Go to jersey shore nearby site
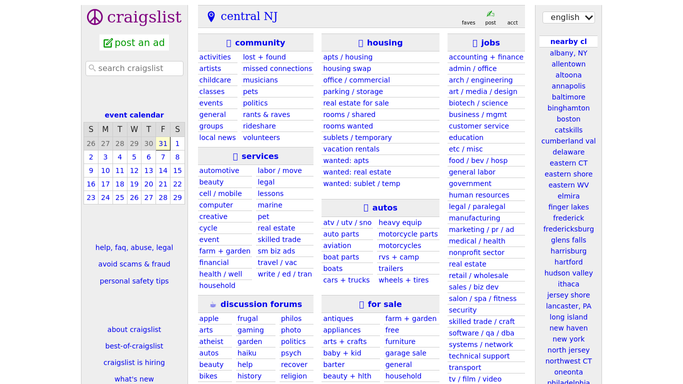Image resolution: width=683 pixels, height=384 pixels. click(568, 295)
